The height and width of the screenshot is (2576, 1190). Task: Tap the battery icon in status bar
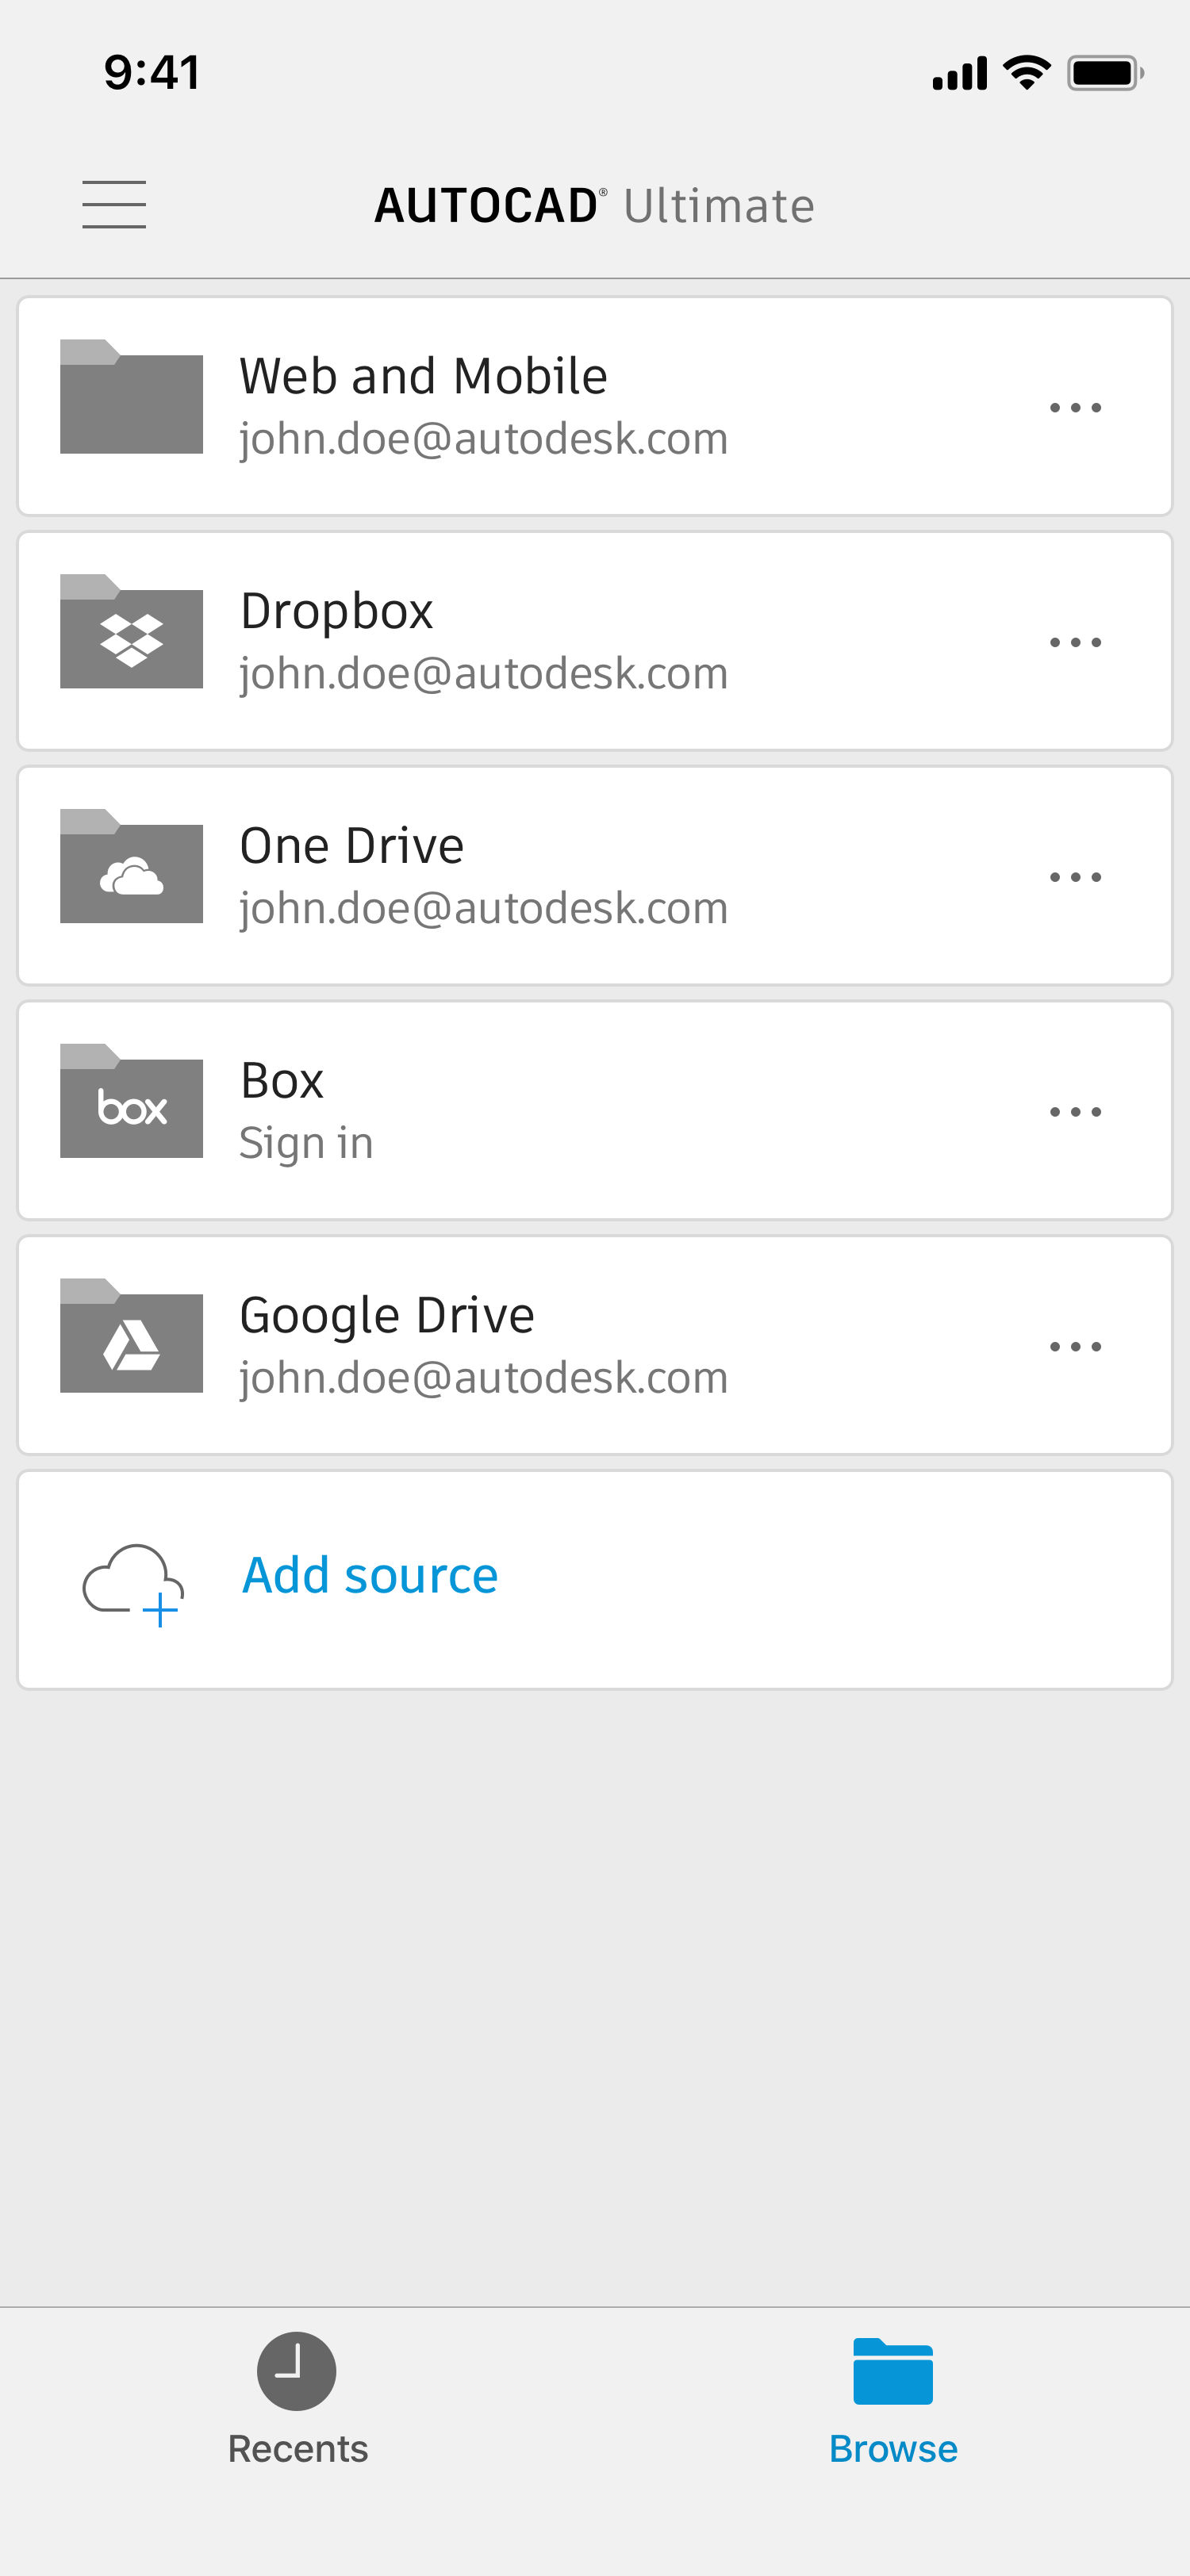(x=1105, y=73)
